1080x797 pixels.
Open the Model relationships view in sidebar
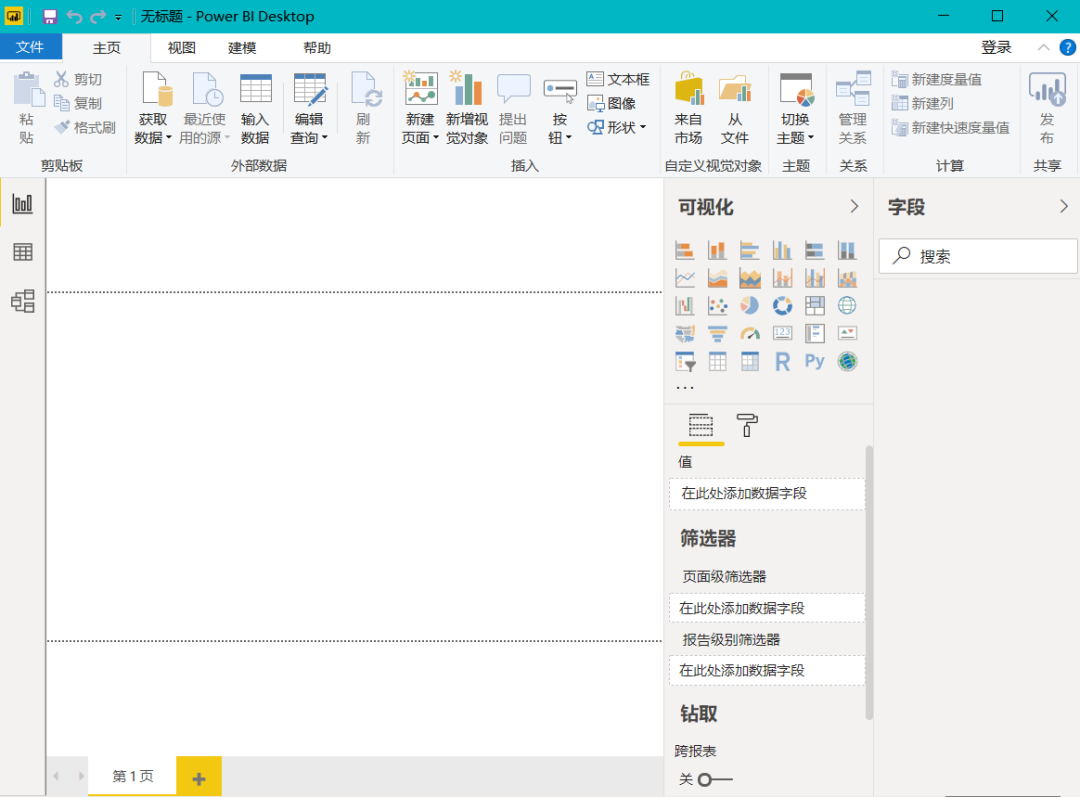22,301
